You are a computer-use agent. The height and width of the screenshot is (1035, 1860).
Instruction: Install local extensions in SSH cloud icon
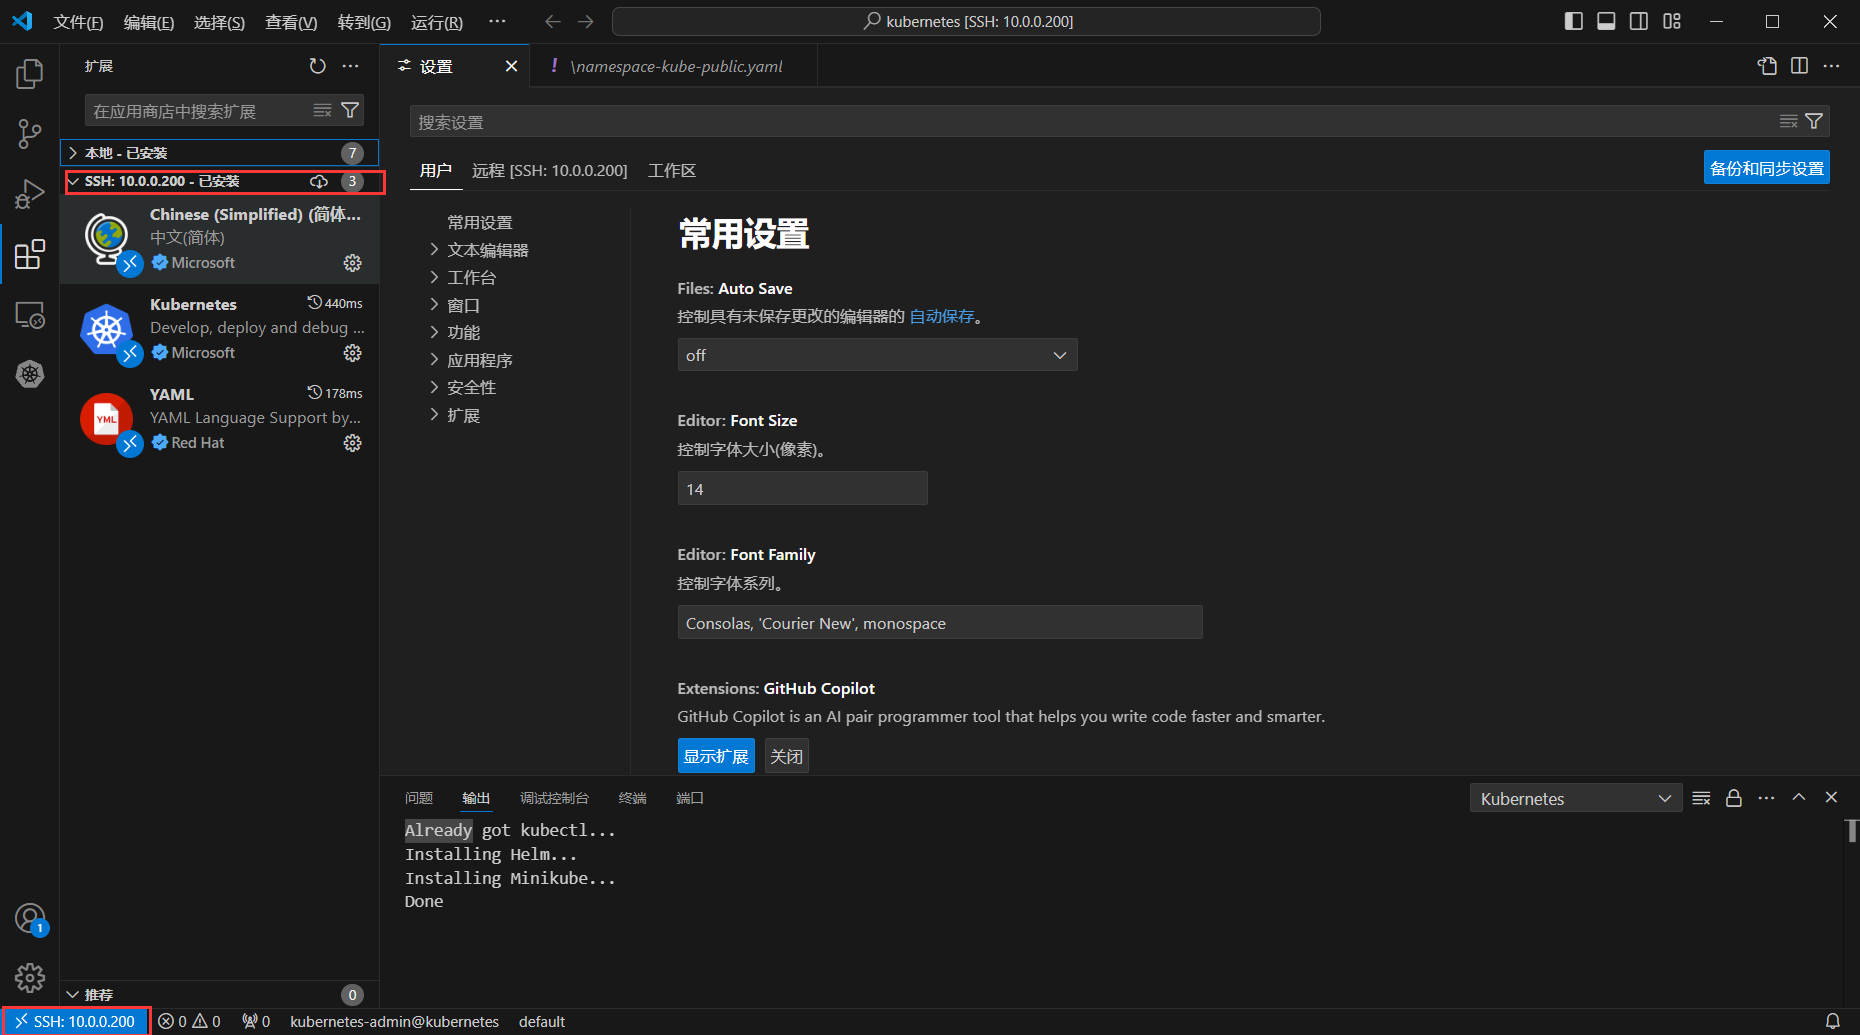[319, 181]
